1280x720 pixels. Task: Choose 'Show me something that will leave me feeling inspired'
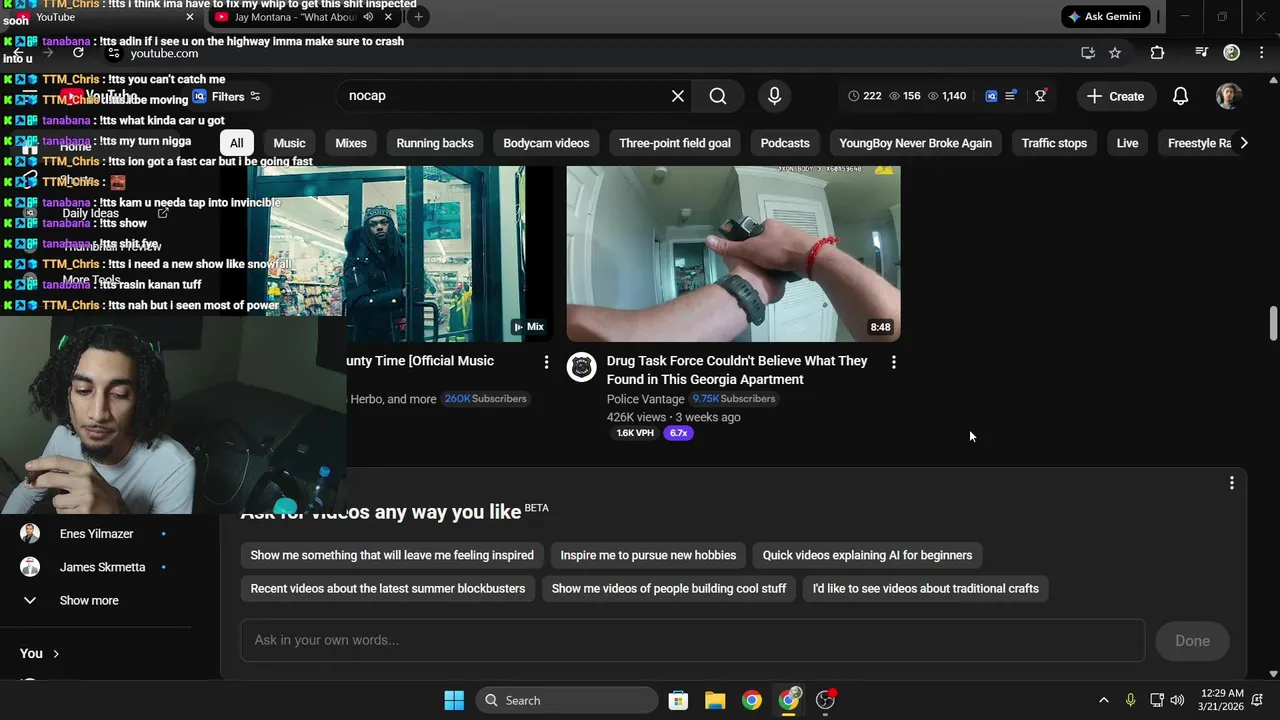(x=392, y=555)
